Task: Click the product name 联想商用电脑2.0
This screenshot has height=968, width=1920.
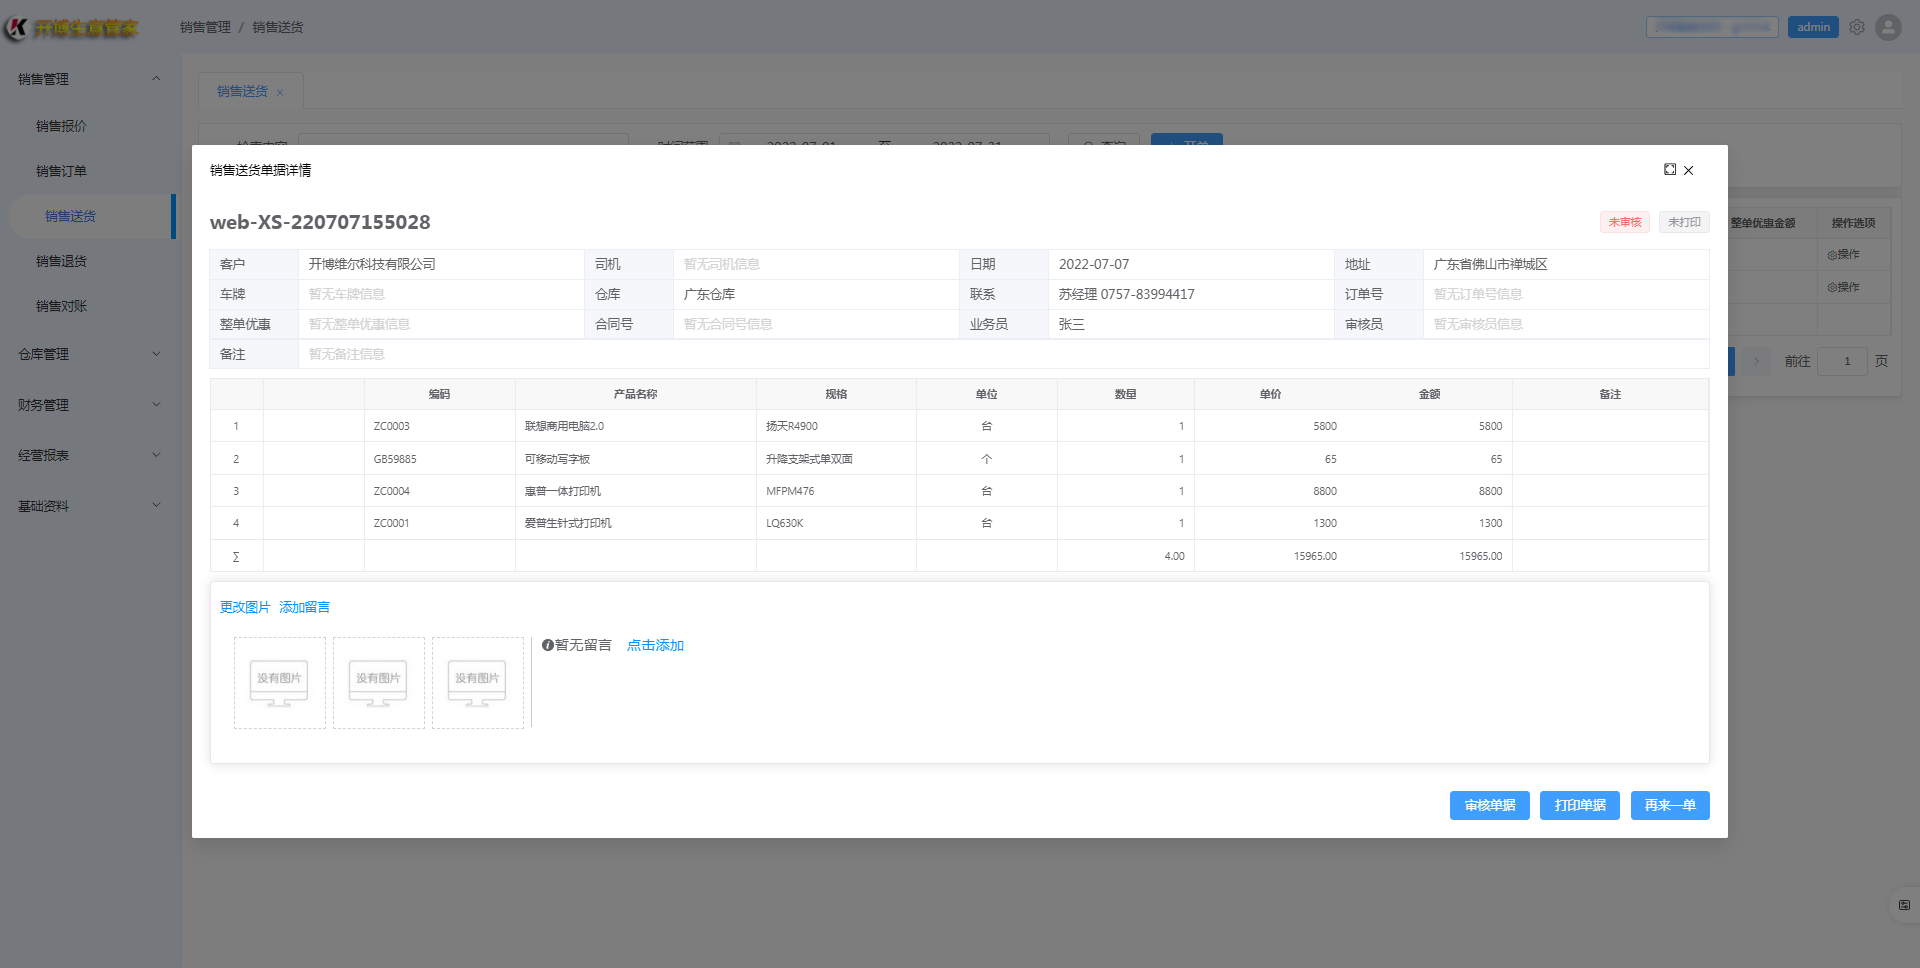Action: (x=564, y=426)
